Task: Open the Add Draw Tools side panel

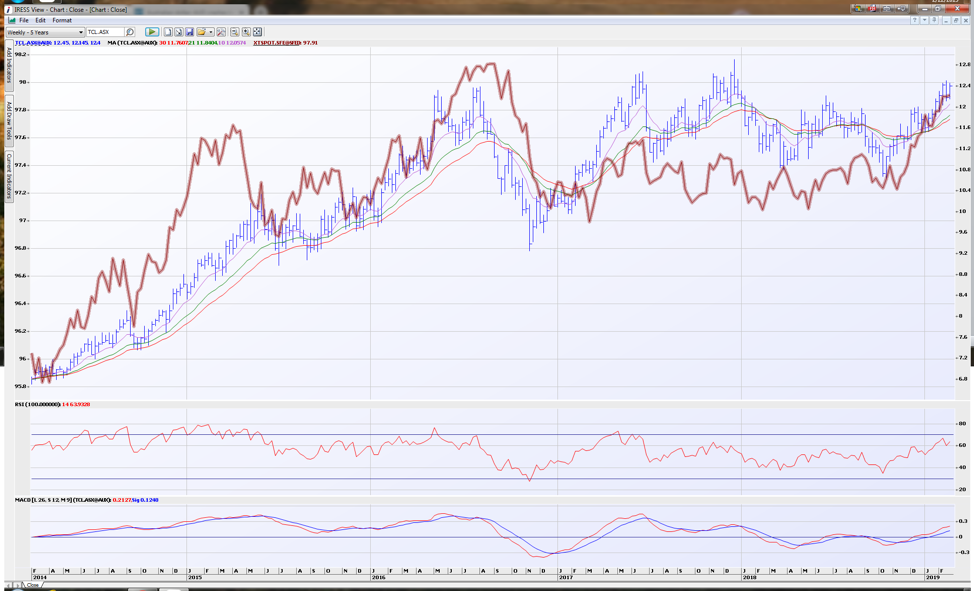Action: pos(9,120)
